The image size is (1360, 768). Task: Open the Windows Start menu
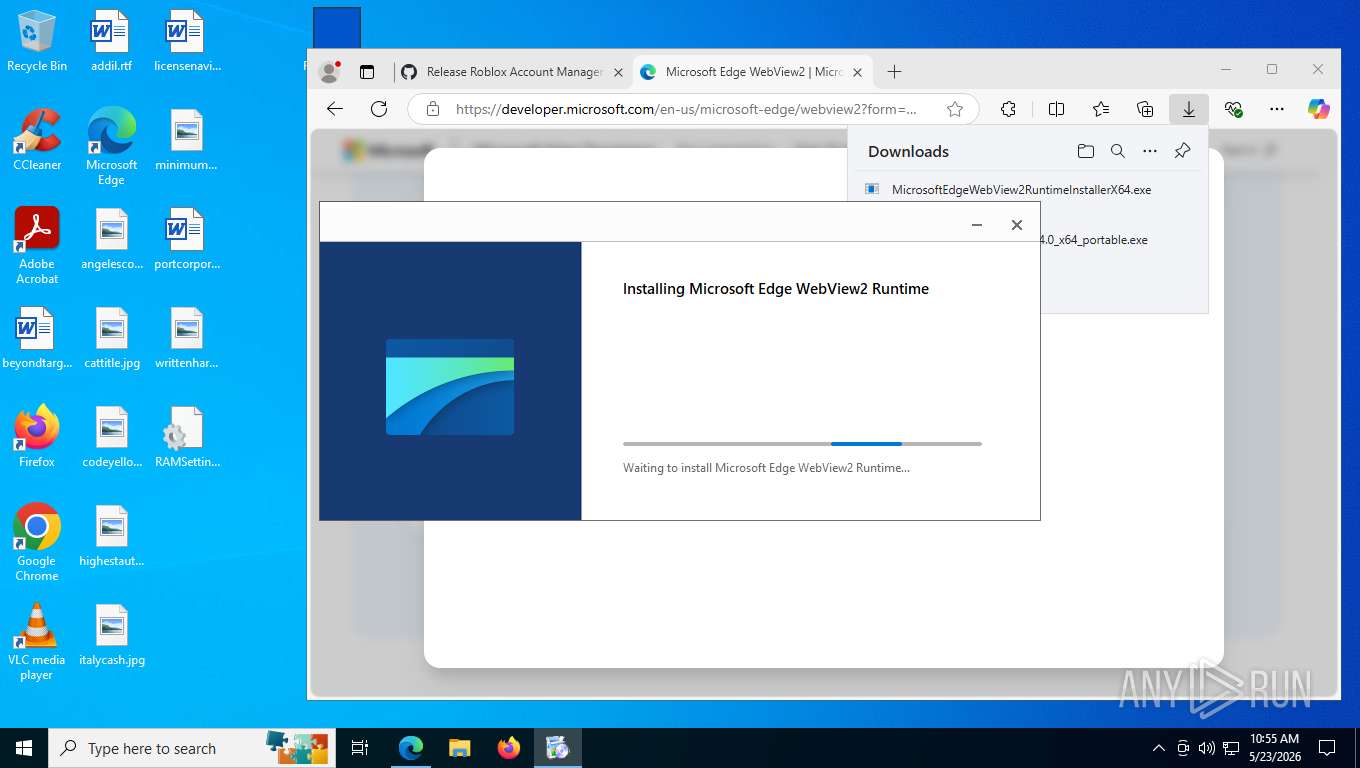click(24, 748)
